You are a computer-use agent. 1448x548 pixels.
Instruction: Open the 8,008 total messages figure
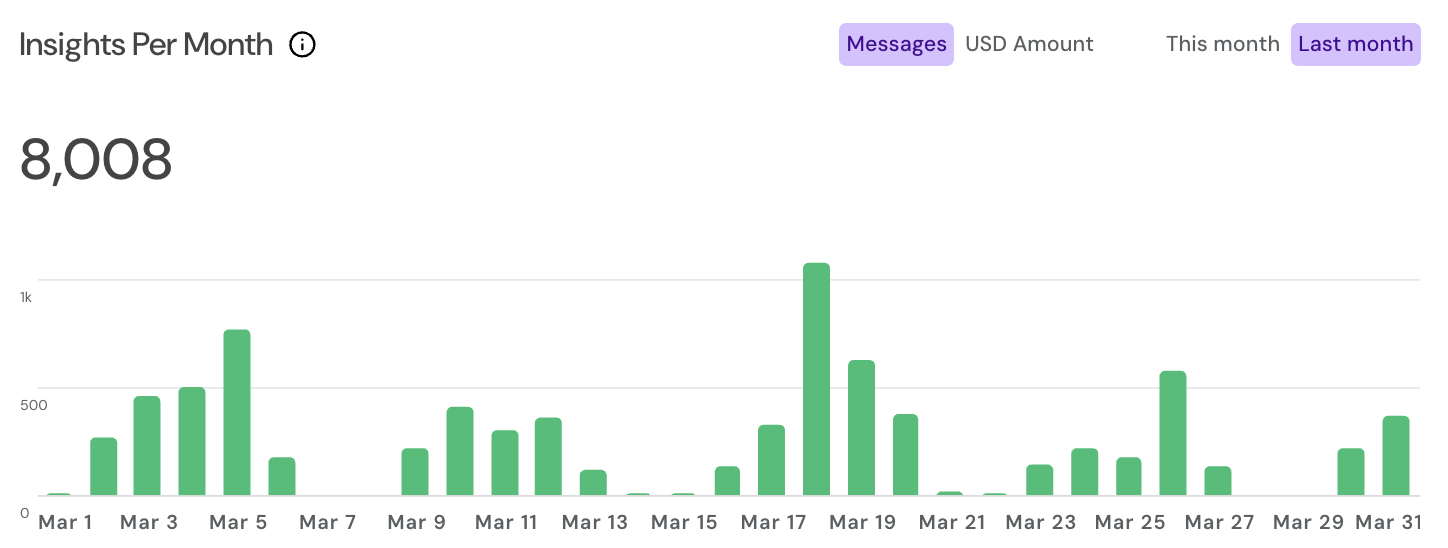[96, 160]
